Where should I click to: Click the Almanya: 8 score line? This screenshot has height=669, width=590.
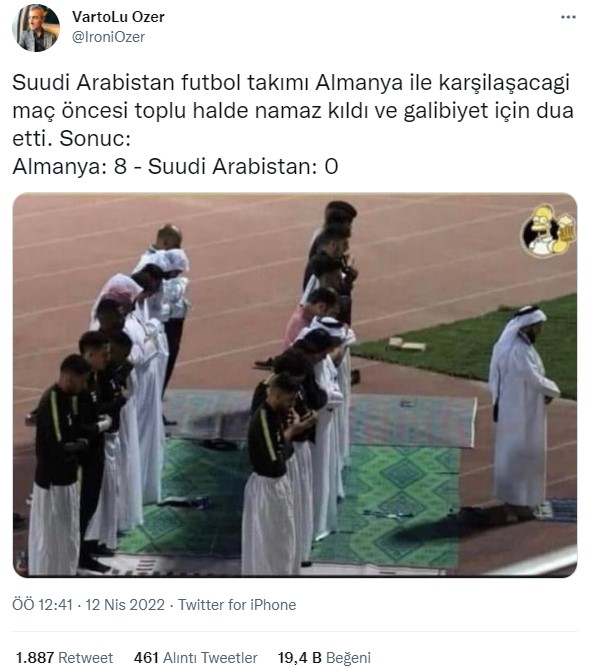175,166
